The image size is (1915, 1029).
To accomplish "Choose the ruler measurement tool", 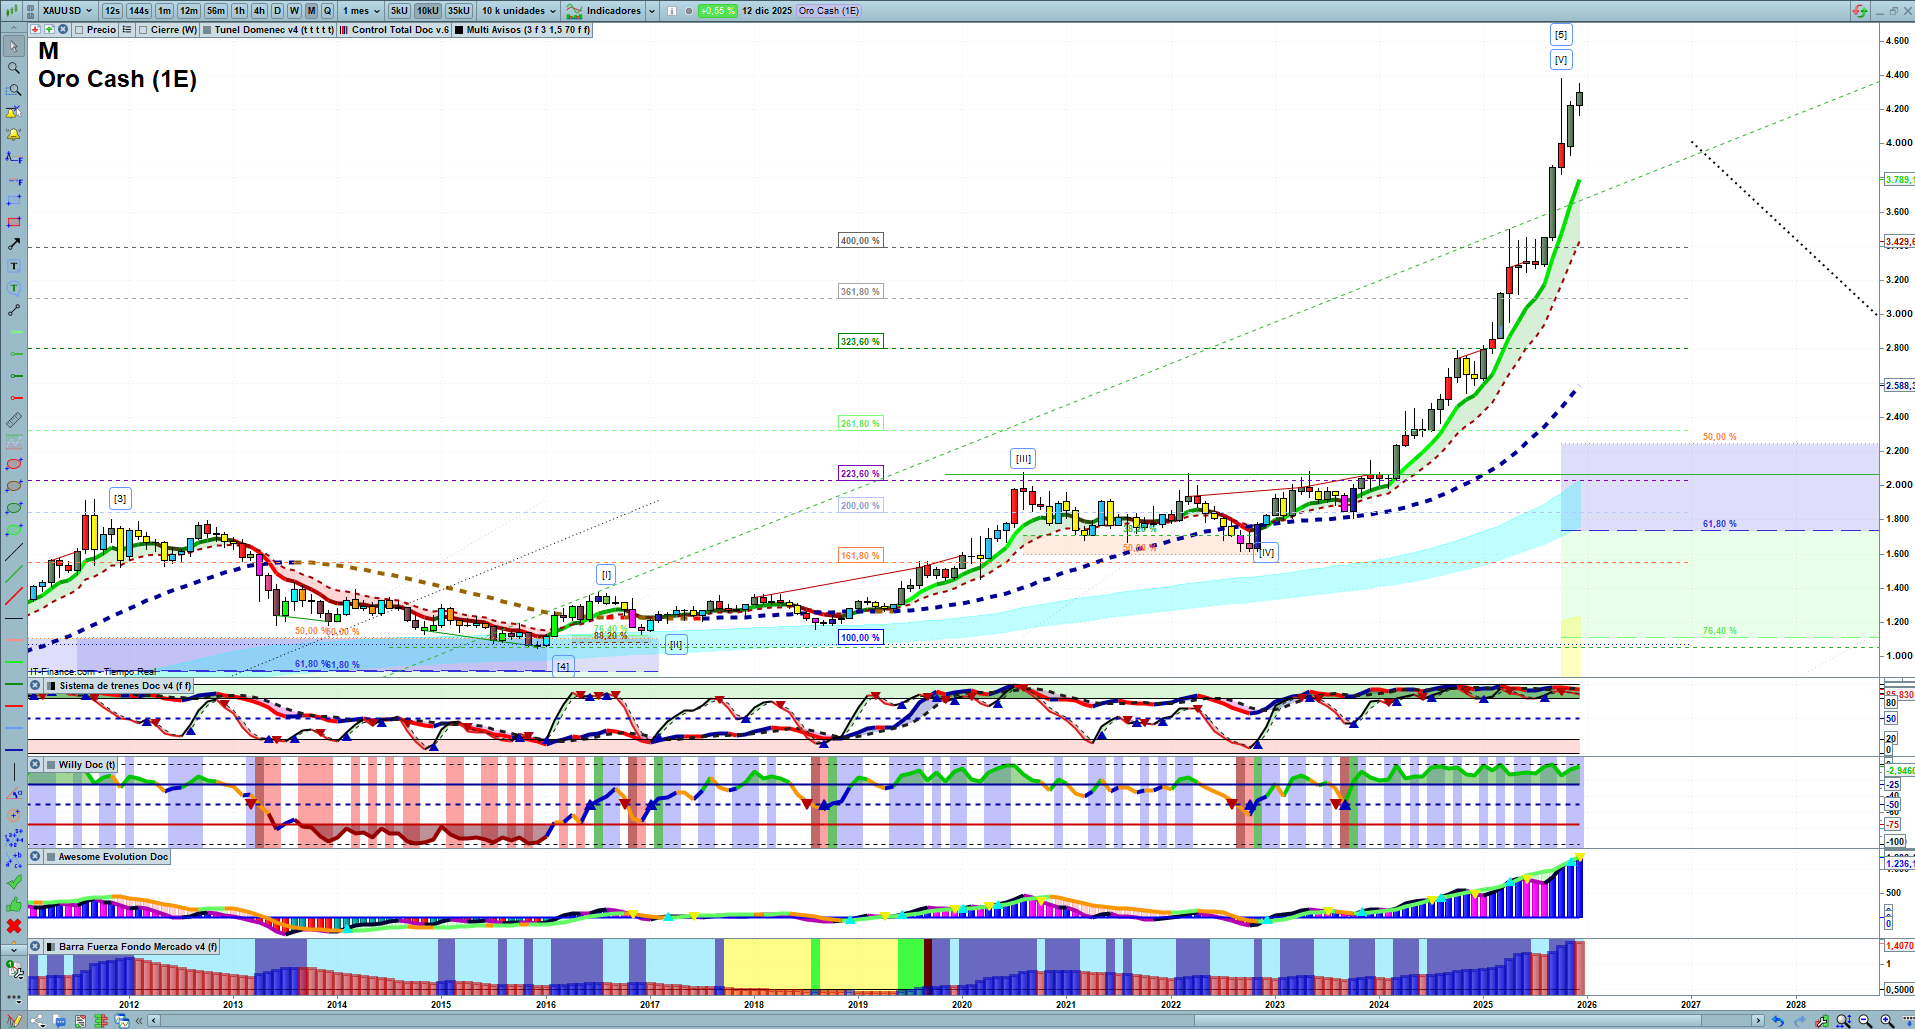I will pos(14,420).
